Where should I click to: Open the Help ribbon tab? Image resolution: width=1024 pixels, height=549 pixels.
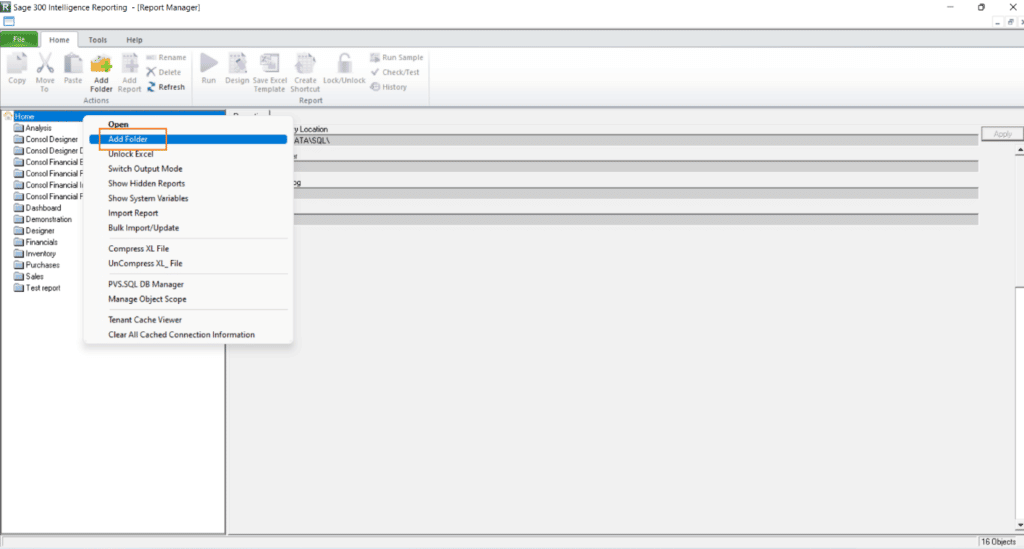point(134,40)
